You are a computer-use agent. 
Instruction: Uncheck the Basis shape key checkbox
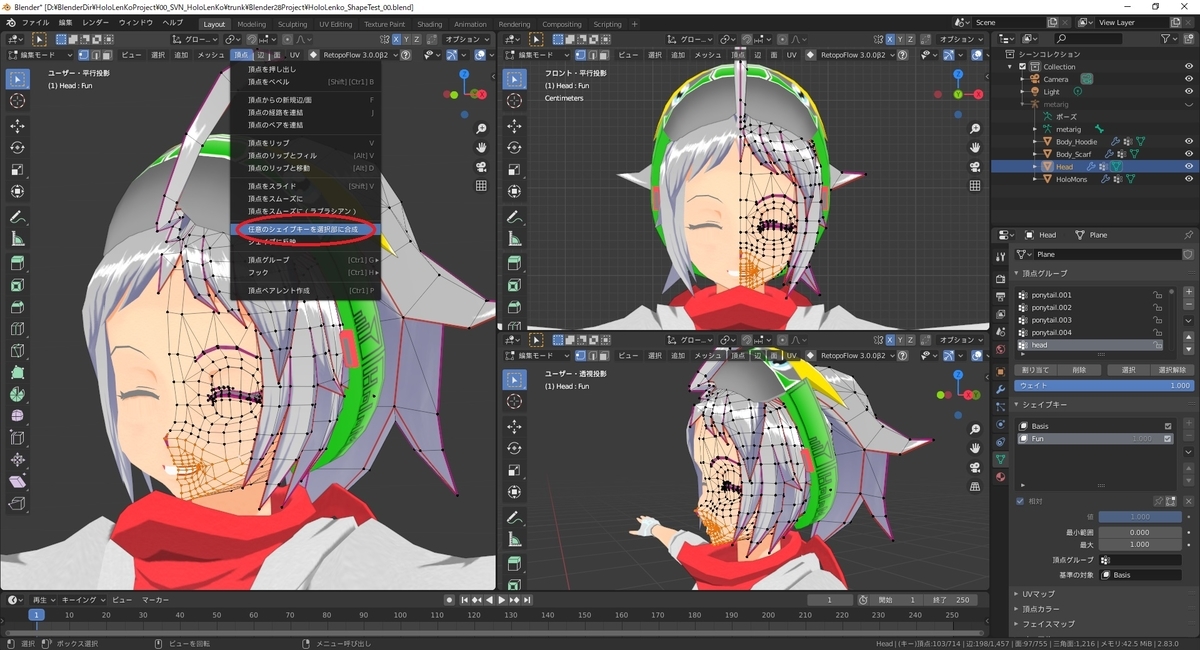pyautogui.click(x=1168, y=426)
